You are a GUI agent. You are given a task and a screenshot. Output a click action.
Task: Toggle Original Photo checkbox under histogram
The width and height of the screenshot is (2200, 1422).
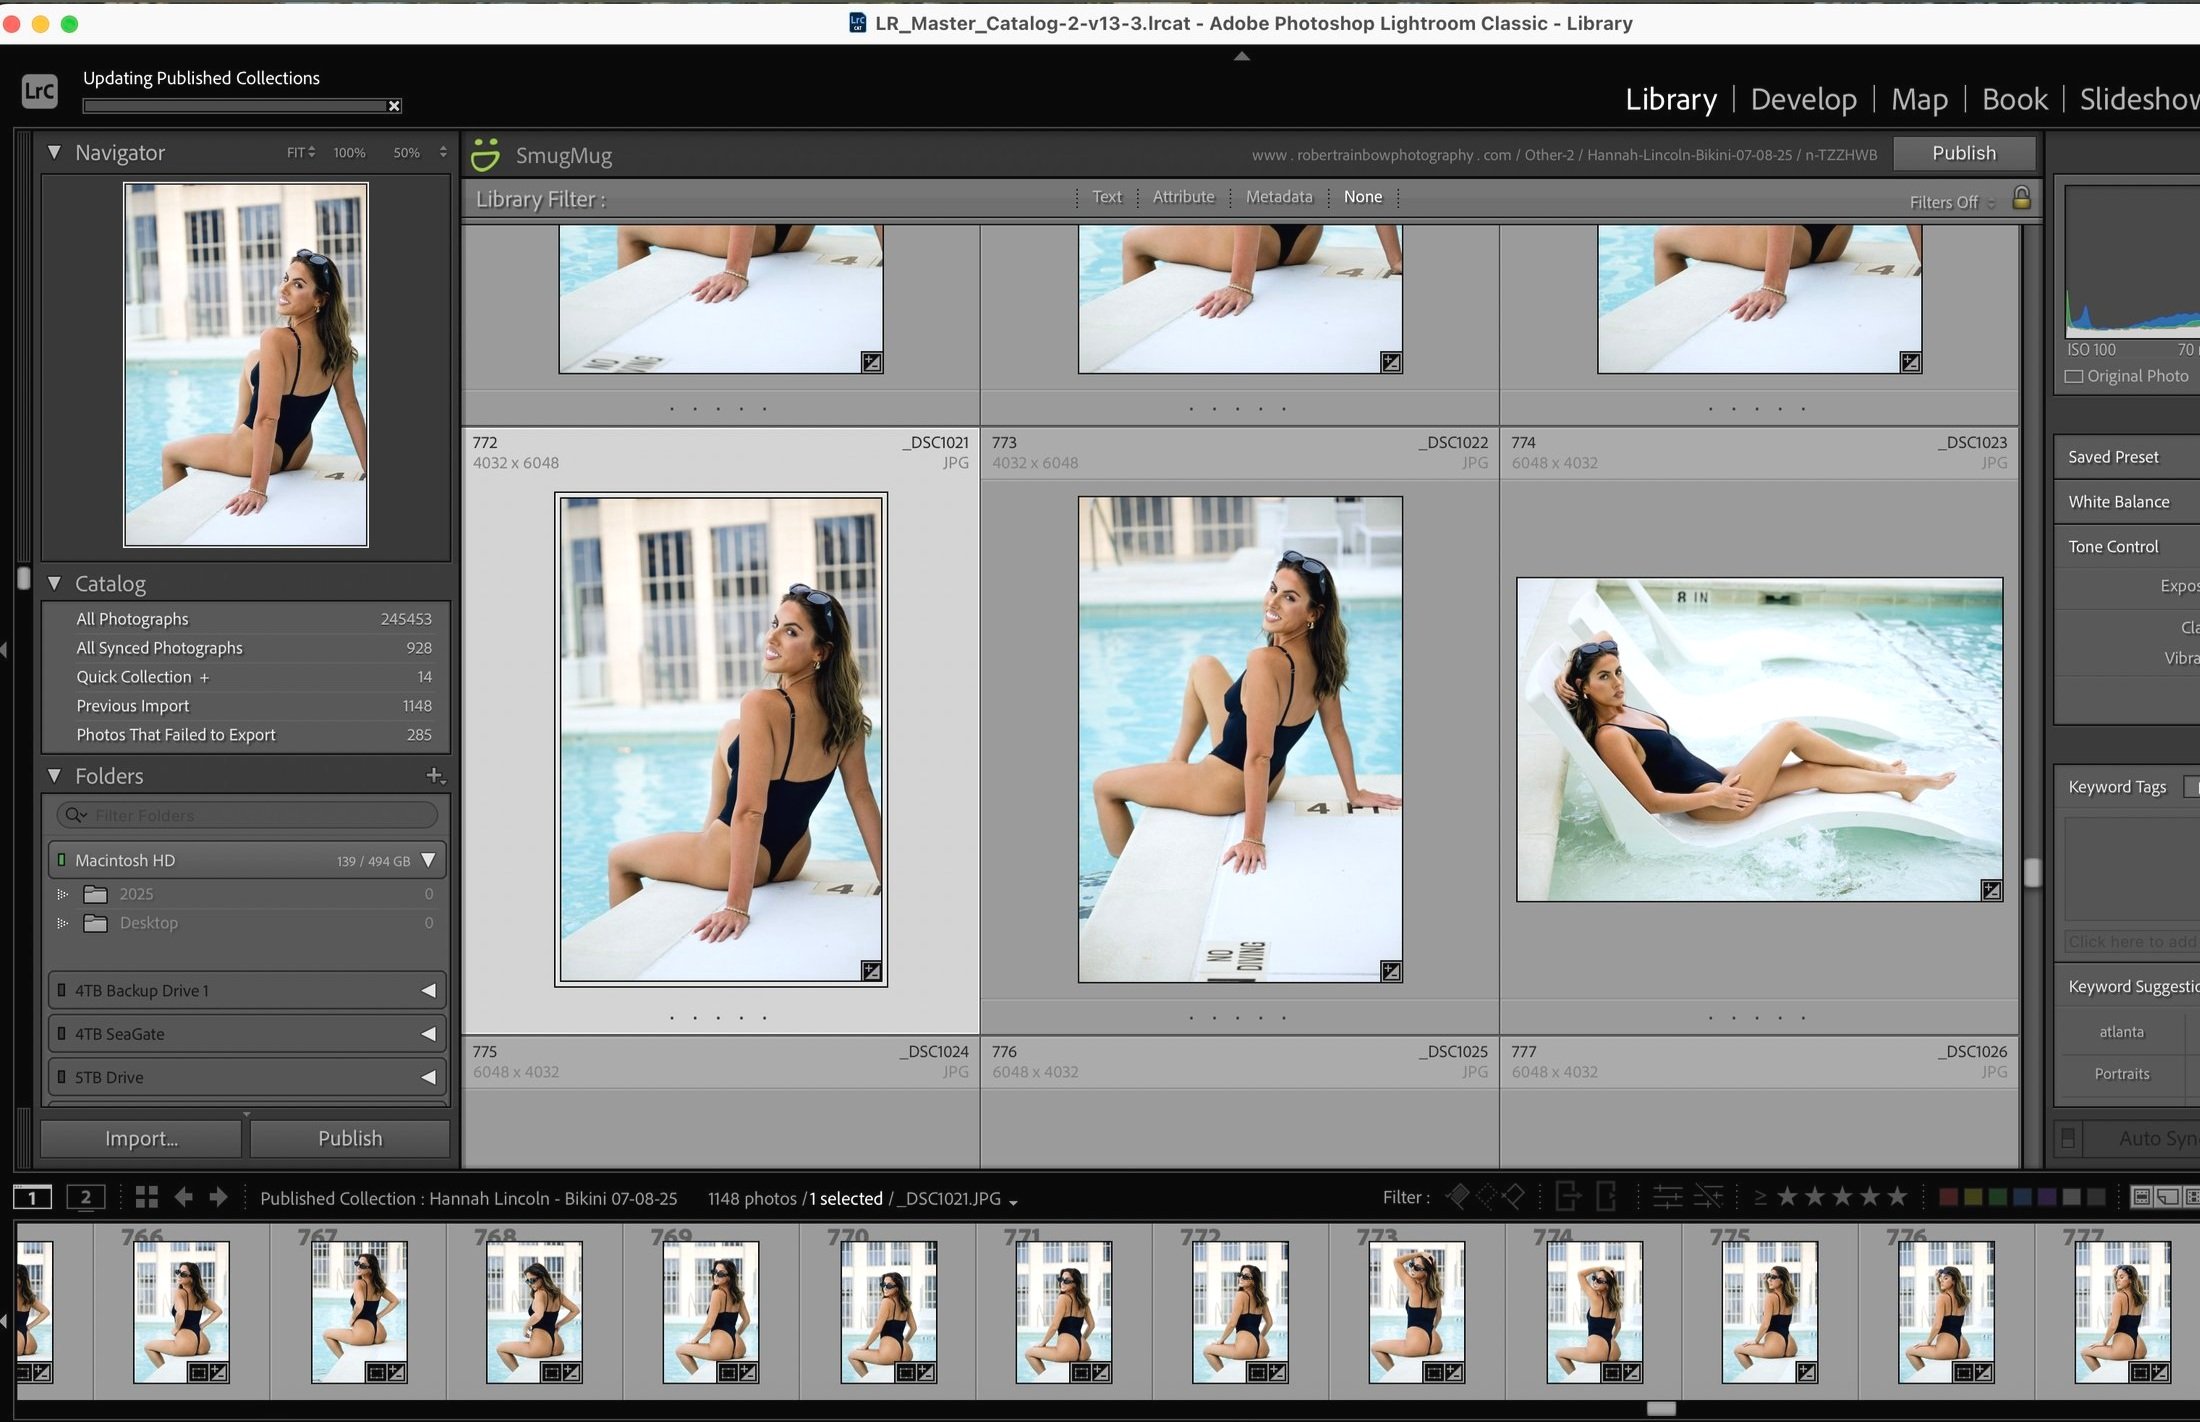click(2074, 377)
